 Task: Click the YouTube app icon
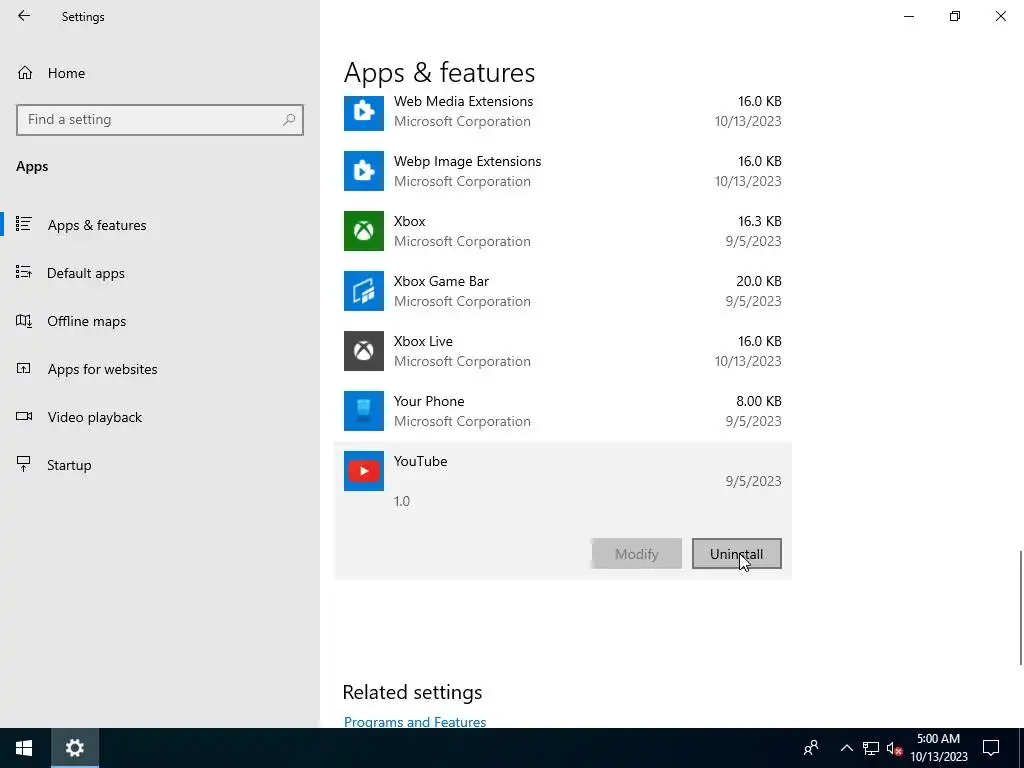pos(364,471)
